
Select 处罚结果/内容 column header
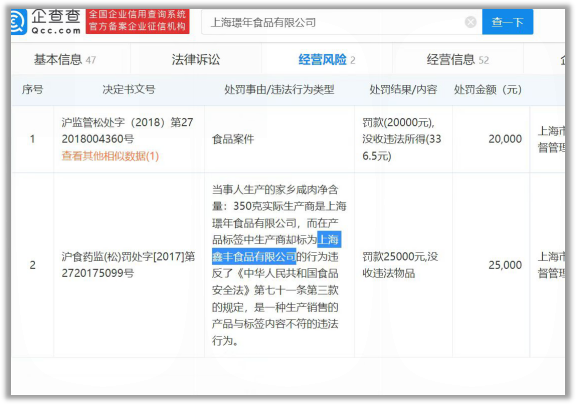403,89
